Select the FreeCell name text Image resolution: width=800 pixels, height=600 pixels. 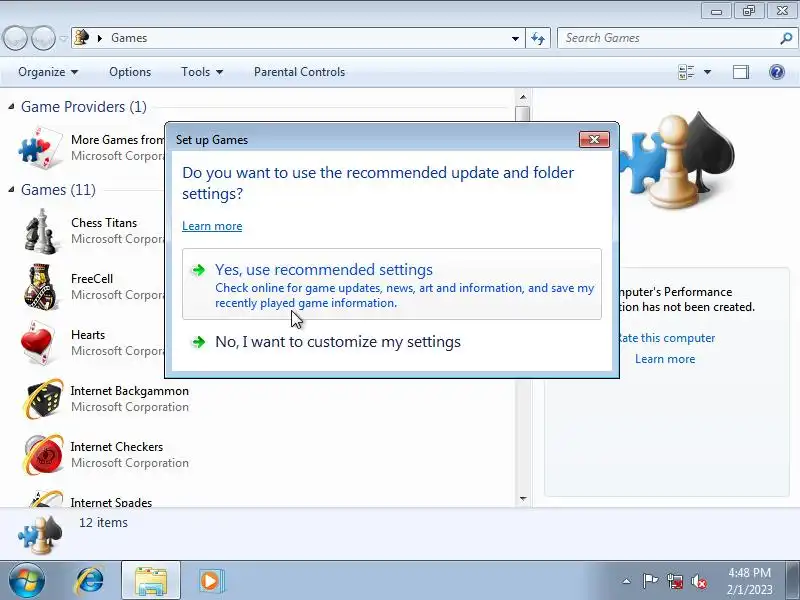[x=92, y=279]
